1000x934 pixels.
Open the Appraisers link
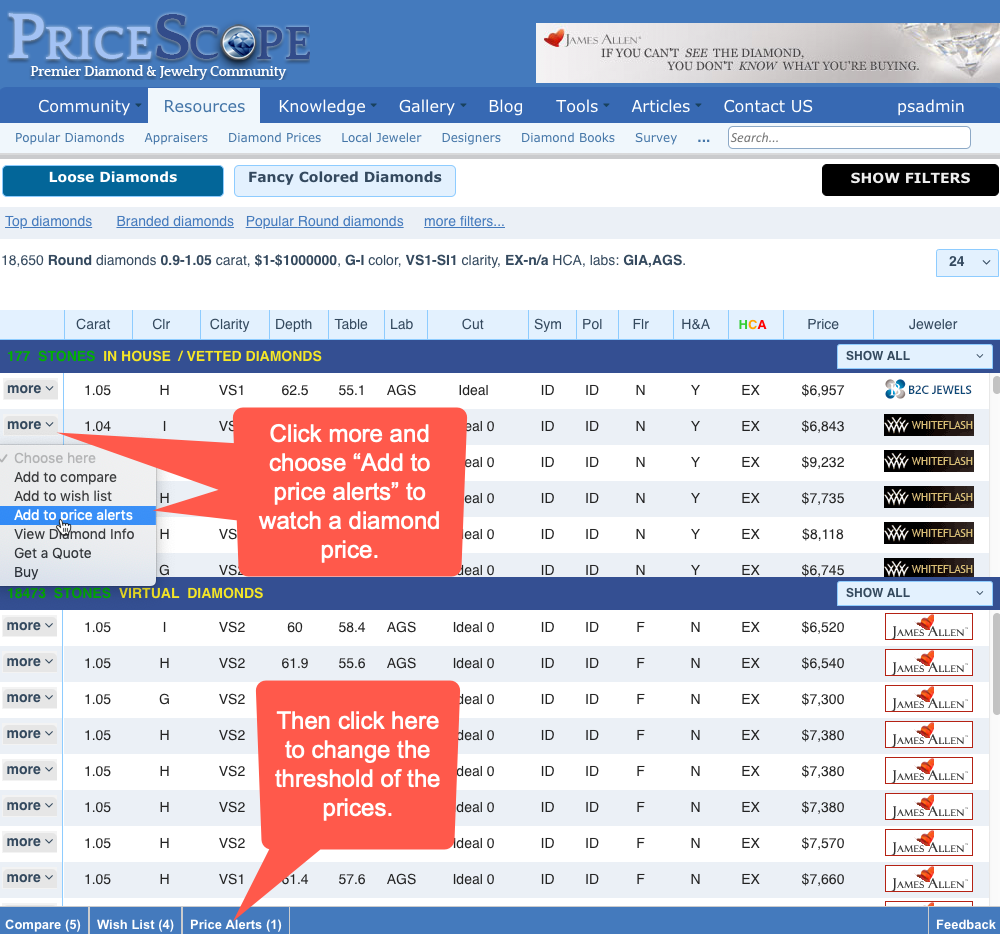coord(176,138)
